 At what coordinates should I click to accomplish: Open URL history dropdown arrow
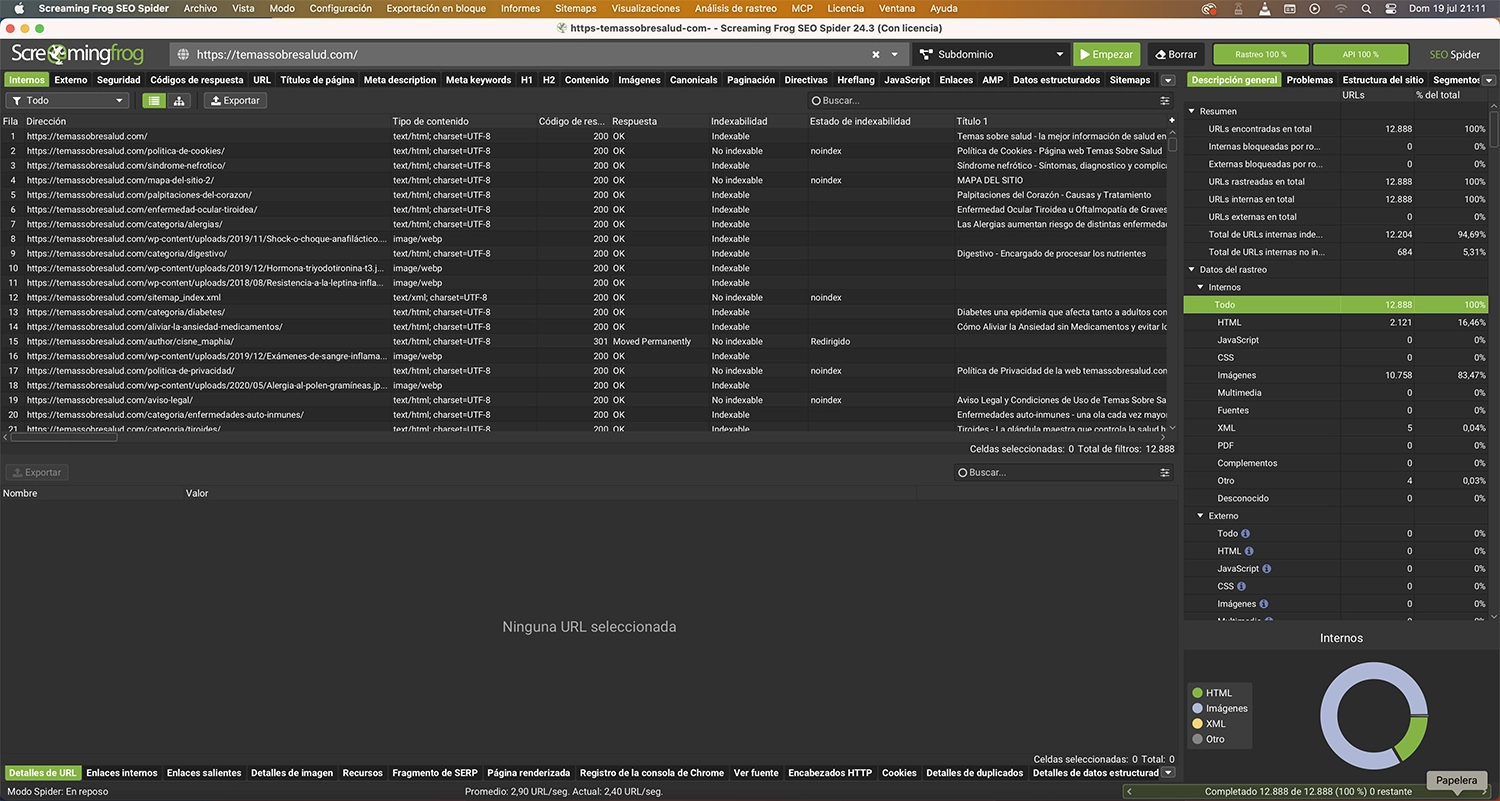point(894,55)
